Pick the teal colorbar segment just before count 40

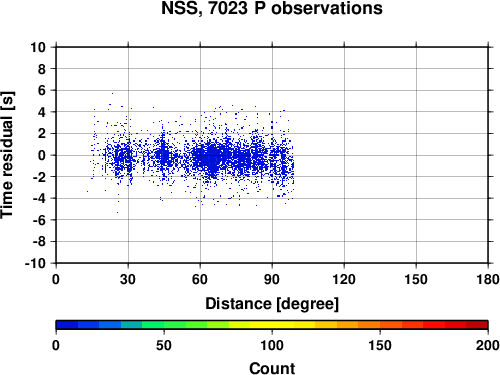[x=132, y=325]
